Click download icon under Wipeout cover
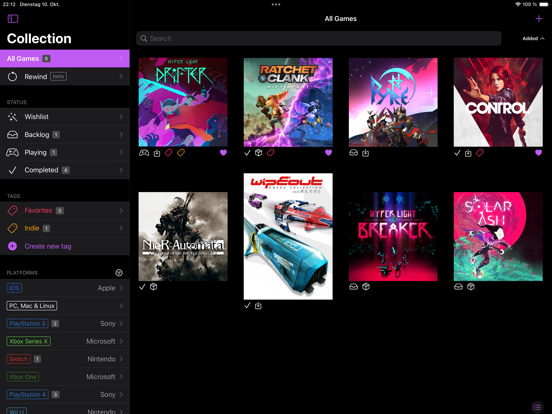The width and height of the screenshot is (552, 414). click(258, 306)
